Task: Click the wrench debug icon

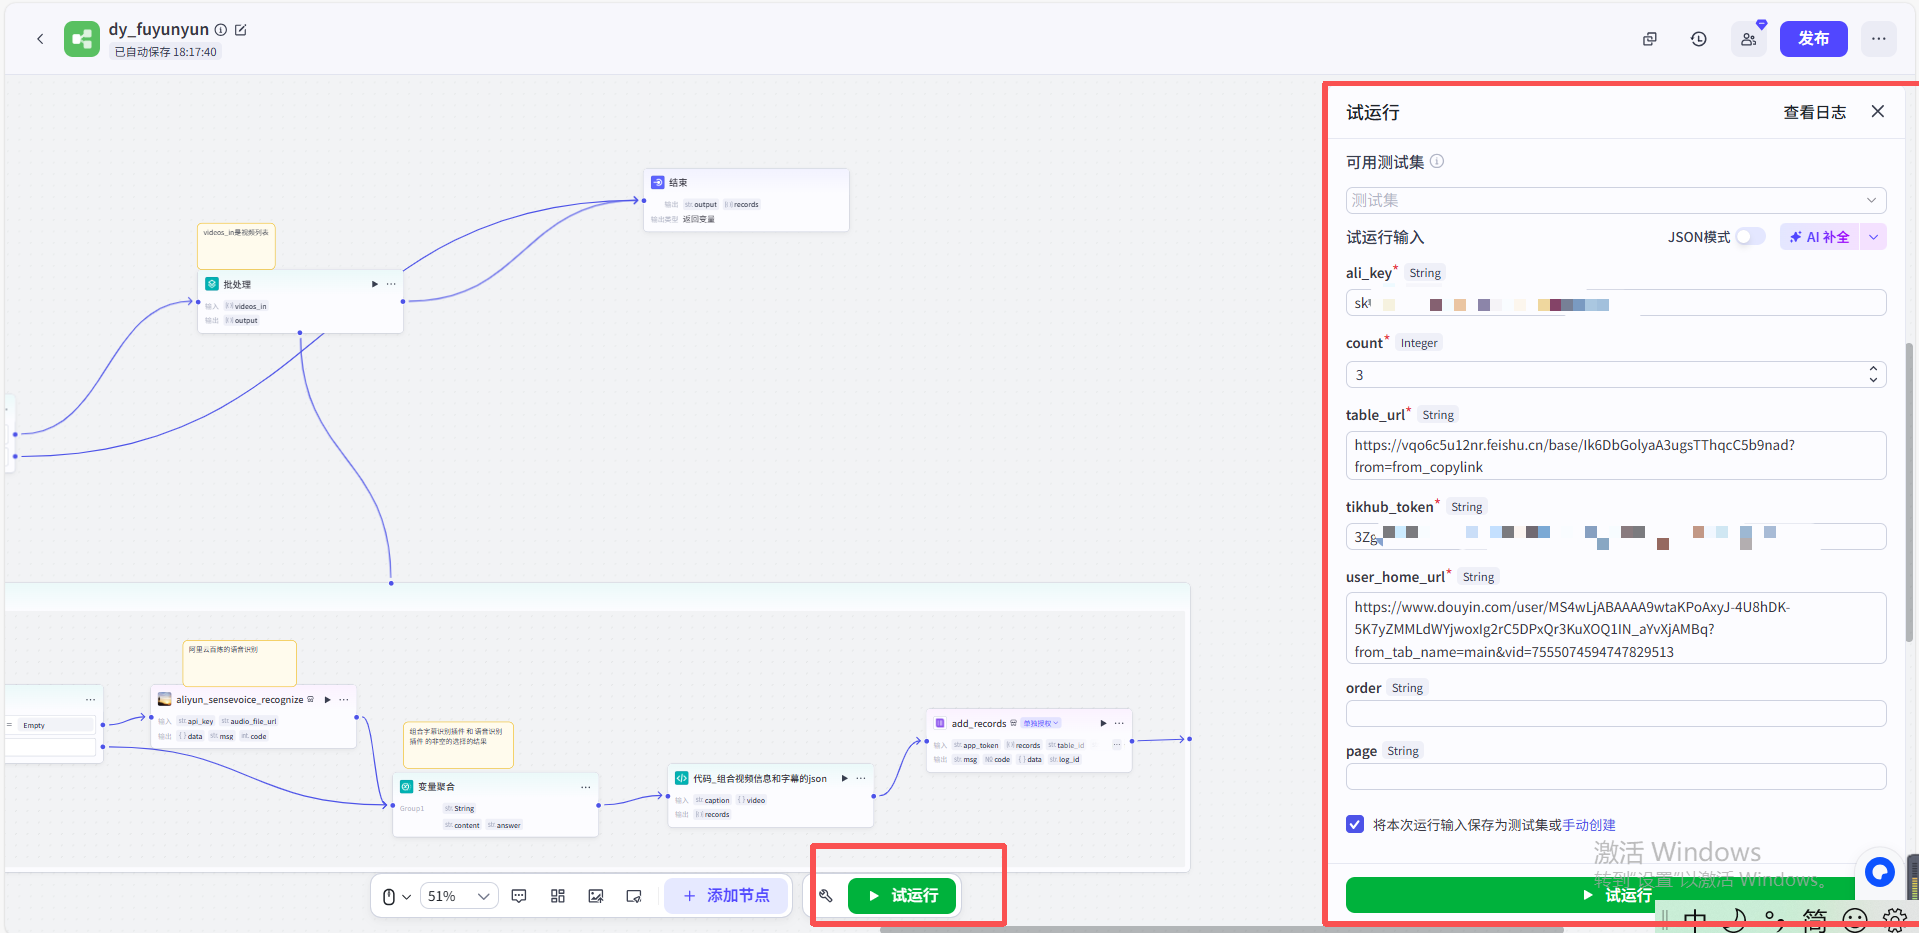Action: pos(826,896)
